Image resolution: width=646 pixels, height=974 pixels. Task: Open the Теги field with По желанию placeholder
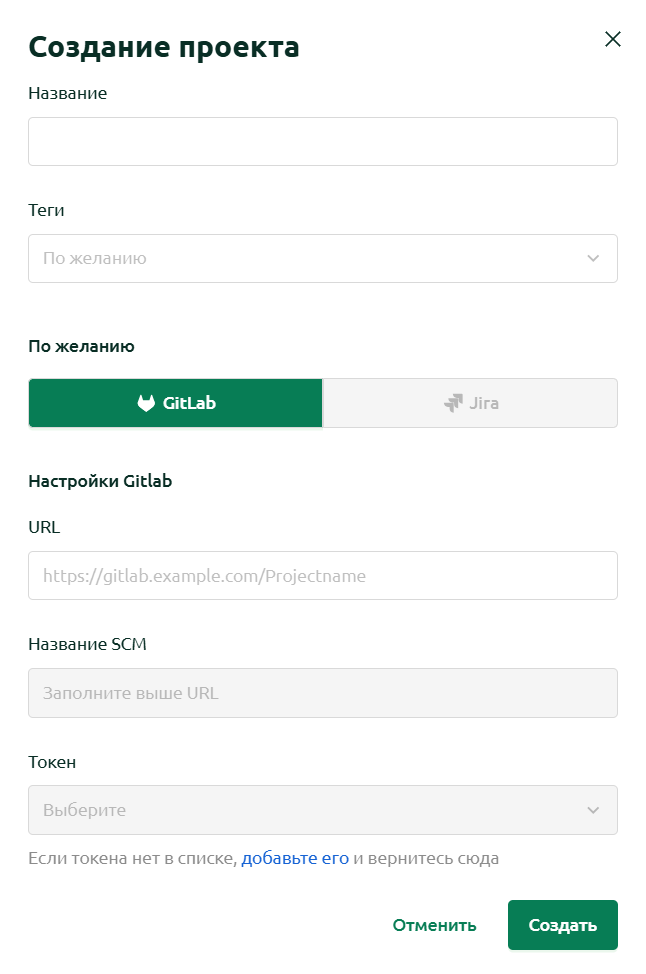click(323, 258)
